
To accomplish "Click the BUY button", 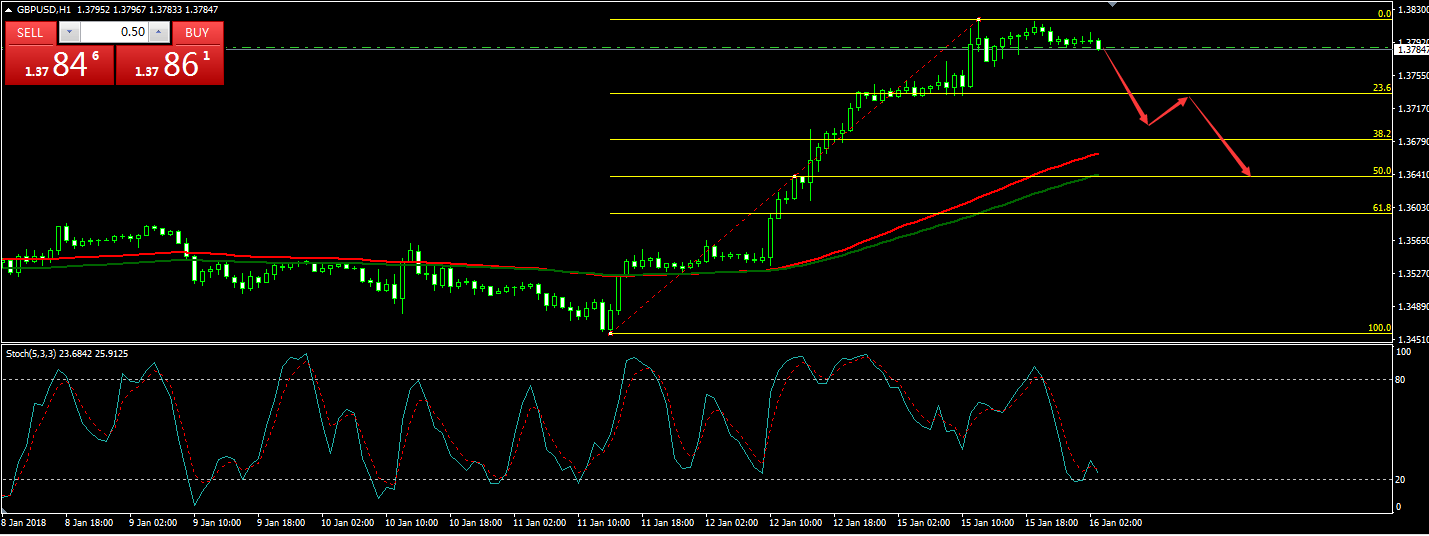I will click(x=198, y=32).
